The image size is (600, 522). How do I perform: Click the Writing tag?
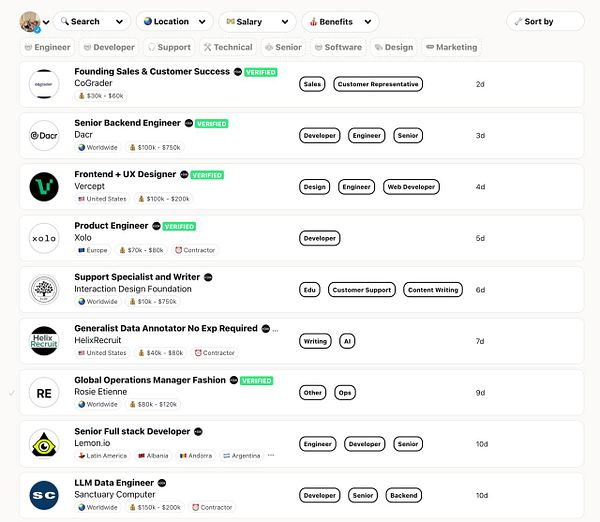tap(315, 341)
